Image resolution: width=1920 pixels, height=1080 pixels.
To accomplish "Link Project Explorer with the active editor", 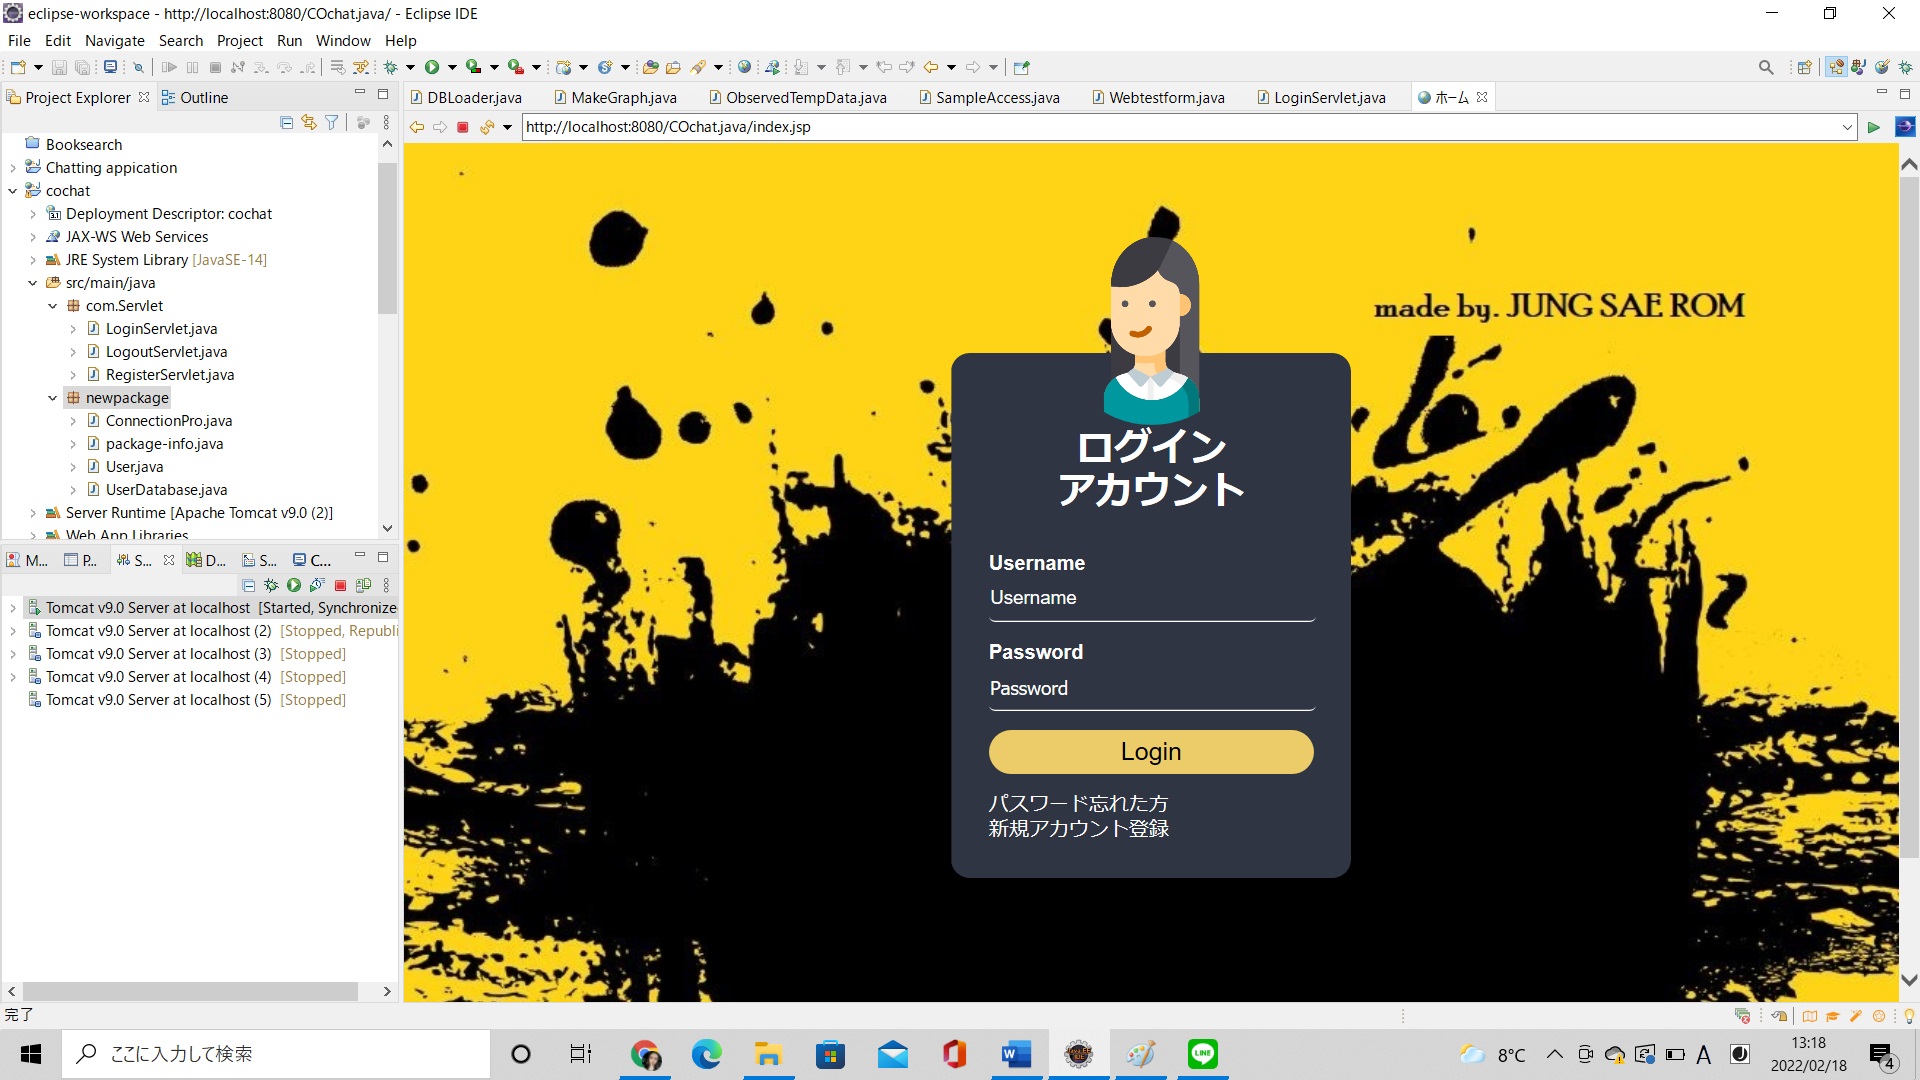I will point(308,122).
